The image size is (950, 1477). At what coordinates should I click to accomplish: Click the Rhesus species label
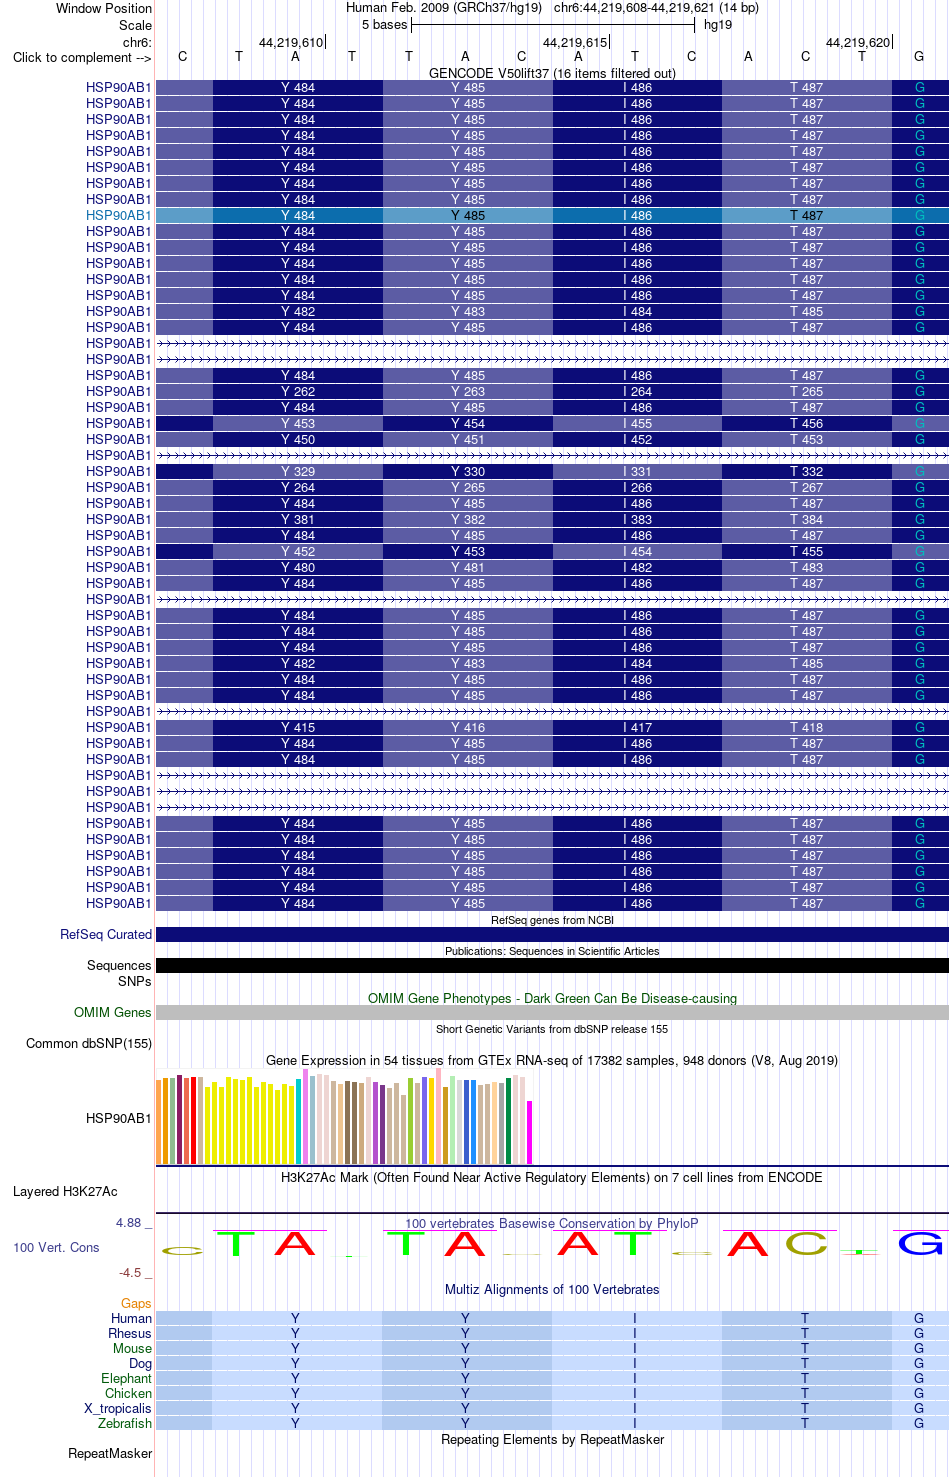click(x=130, y=1333)
